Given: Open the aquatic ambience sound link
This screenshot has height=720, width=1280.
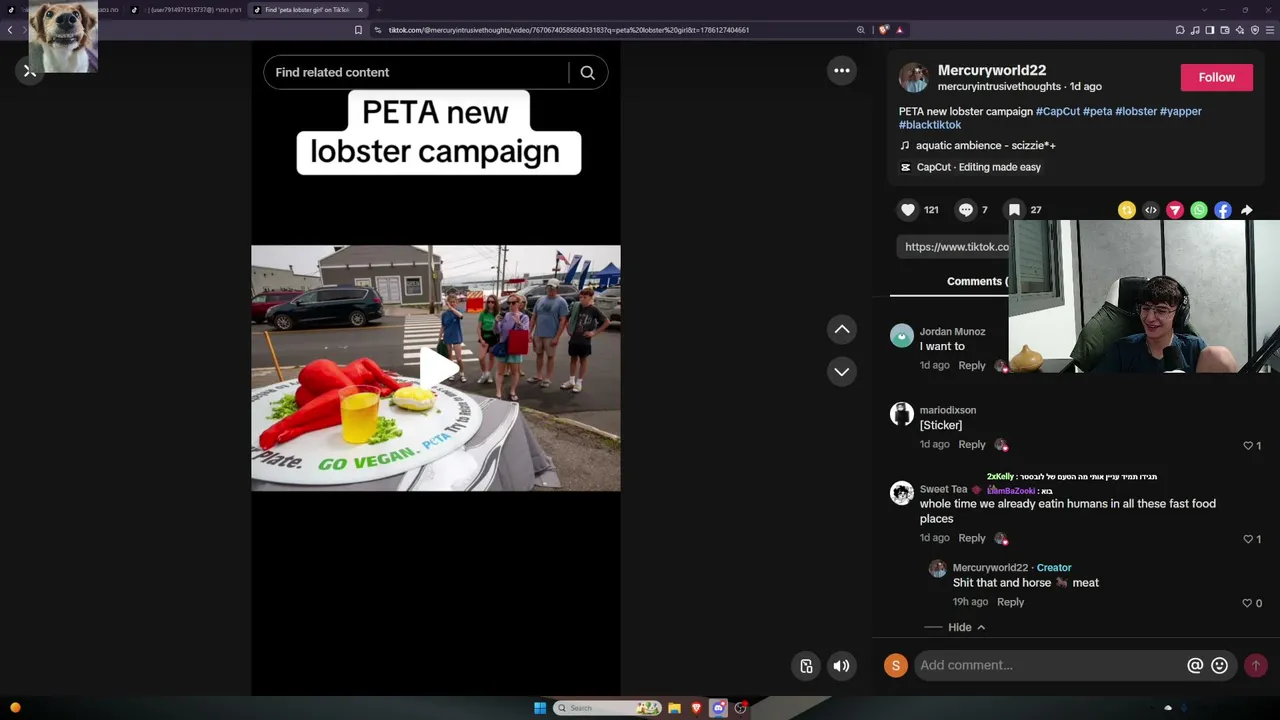Looking at the screenshot, I should tap(986, 146).
